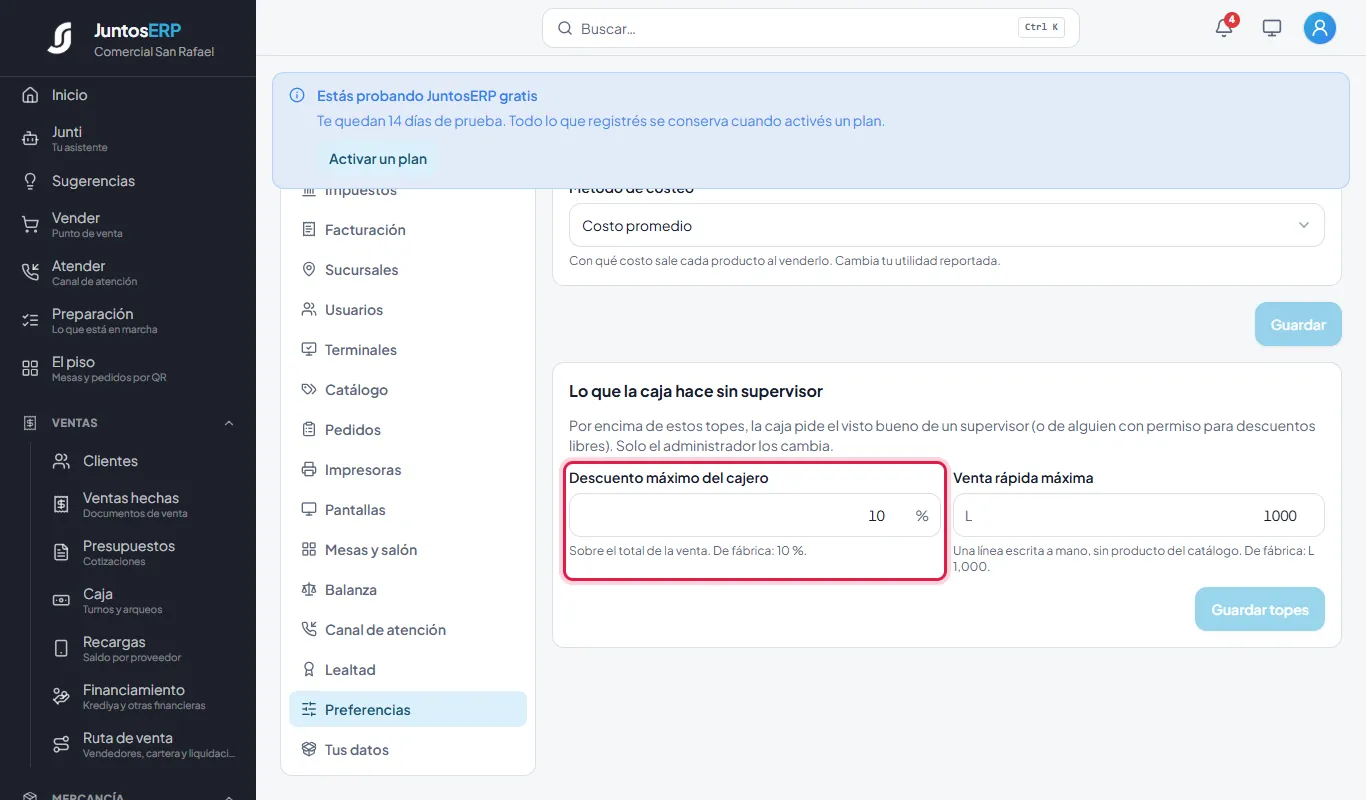
Task: Open the notifications bell icon
Action: click(1224, 28)
